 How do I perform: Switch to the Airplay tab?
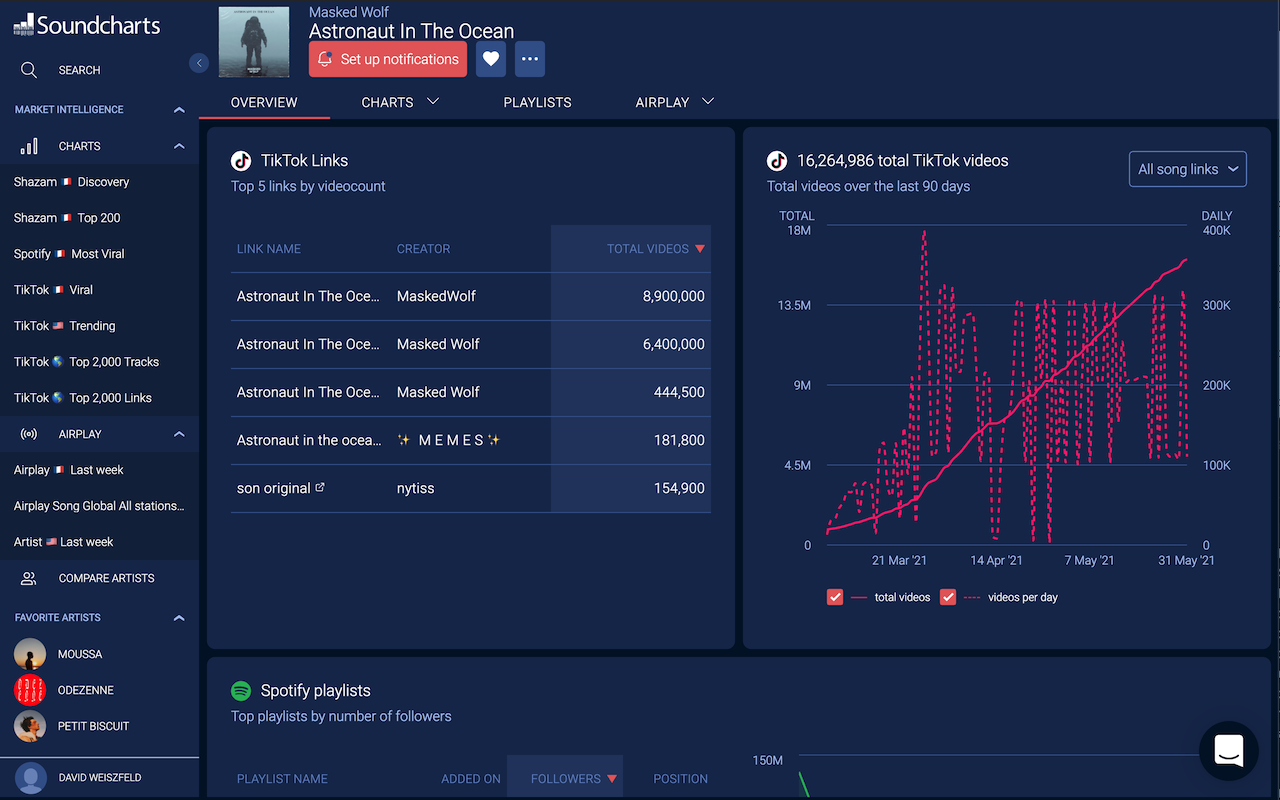click(662, 102)
